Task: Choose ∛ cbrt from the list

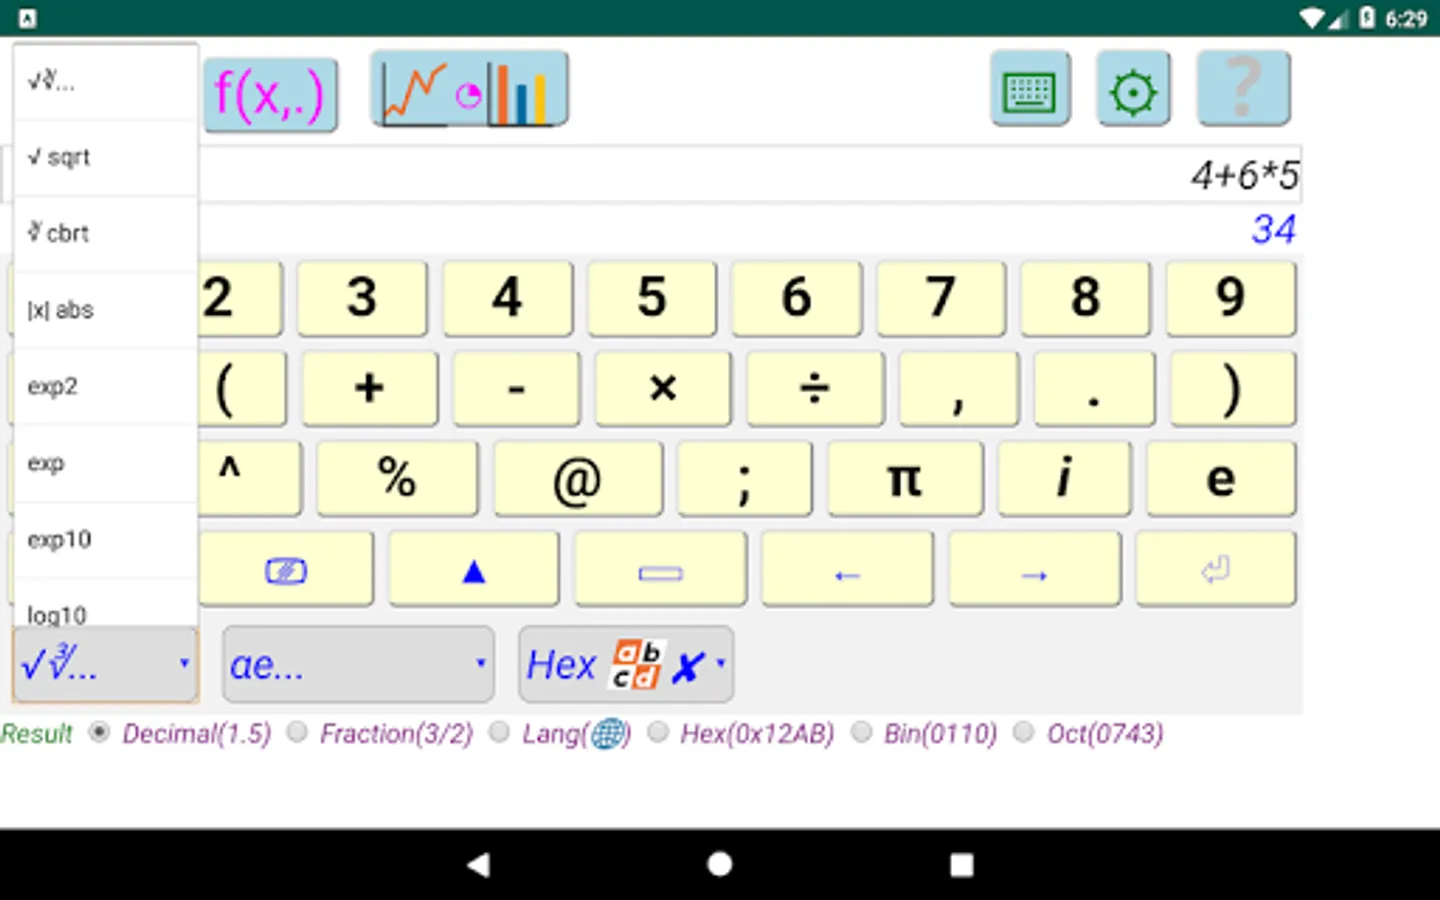Action: coord(105,234)
